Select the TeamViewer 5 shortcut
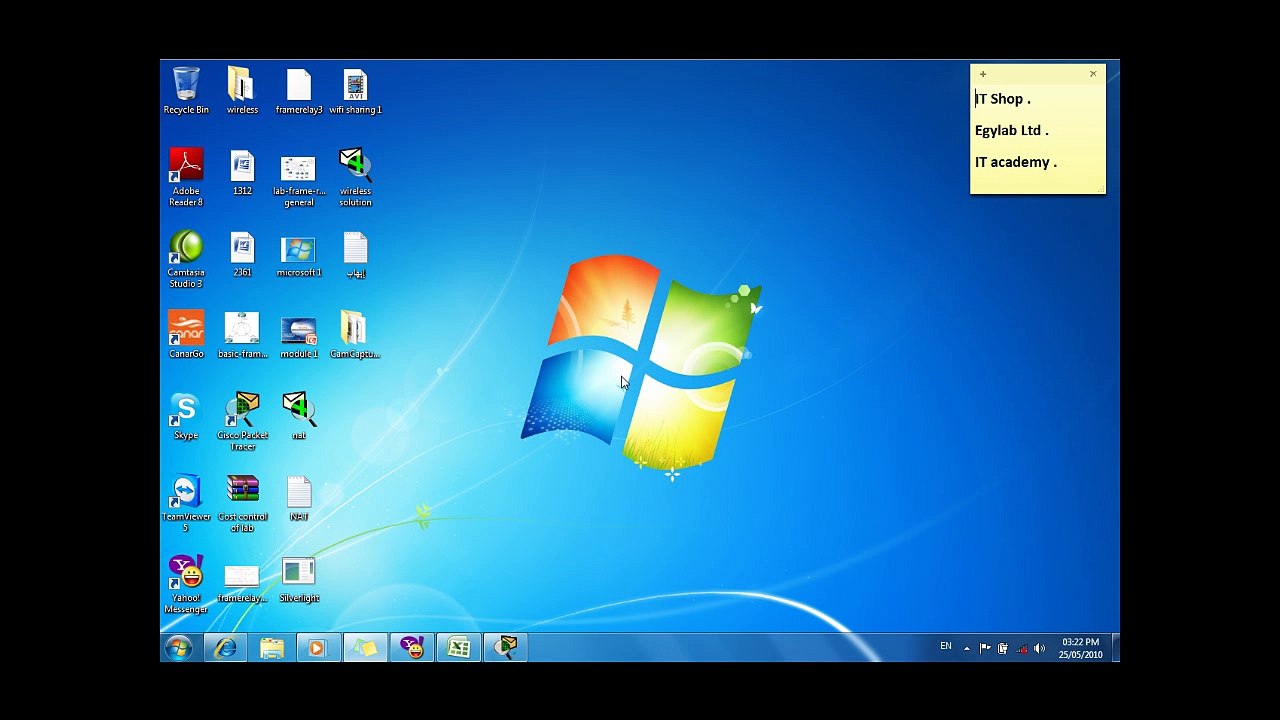This screenshot has height=720, width=1280. (186, 503)
